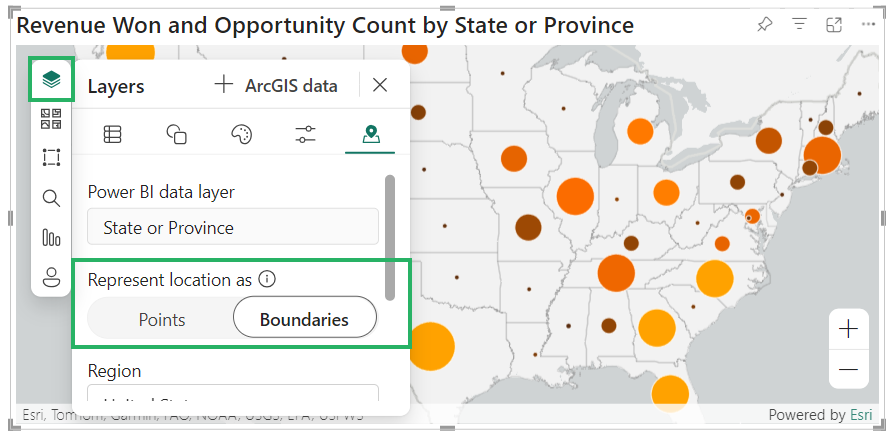This screenshot has height=442, width=892.
Task: Open the Basemap gallery icon
Action: pos(51,119)
